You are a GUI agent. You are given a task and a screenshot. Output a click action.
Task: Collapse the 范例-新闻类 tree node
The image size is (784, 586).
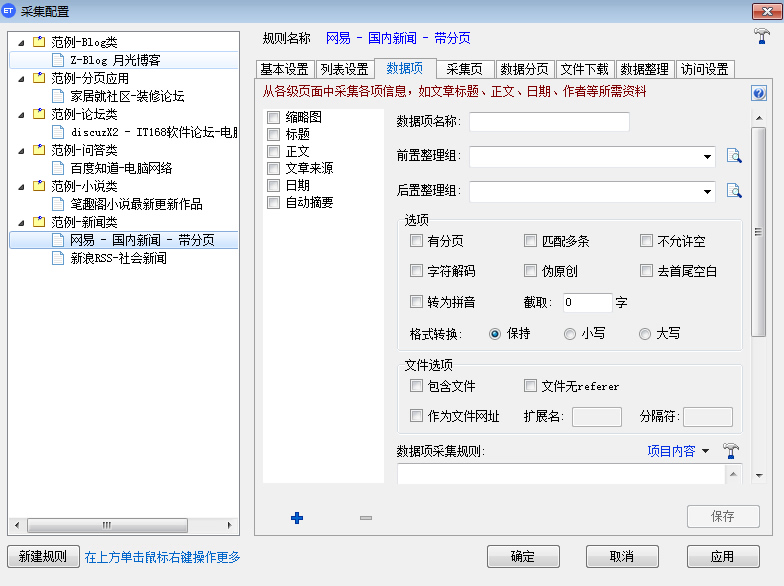(21, 223)
